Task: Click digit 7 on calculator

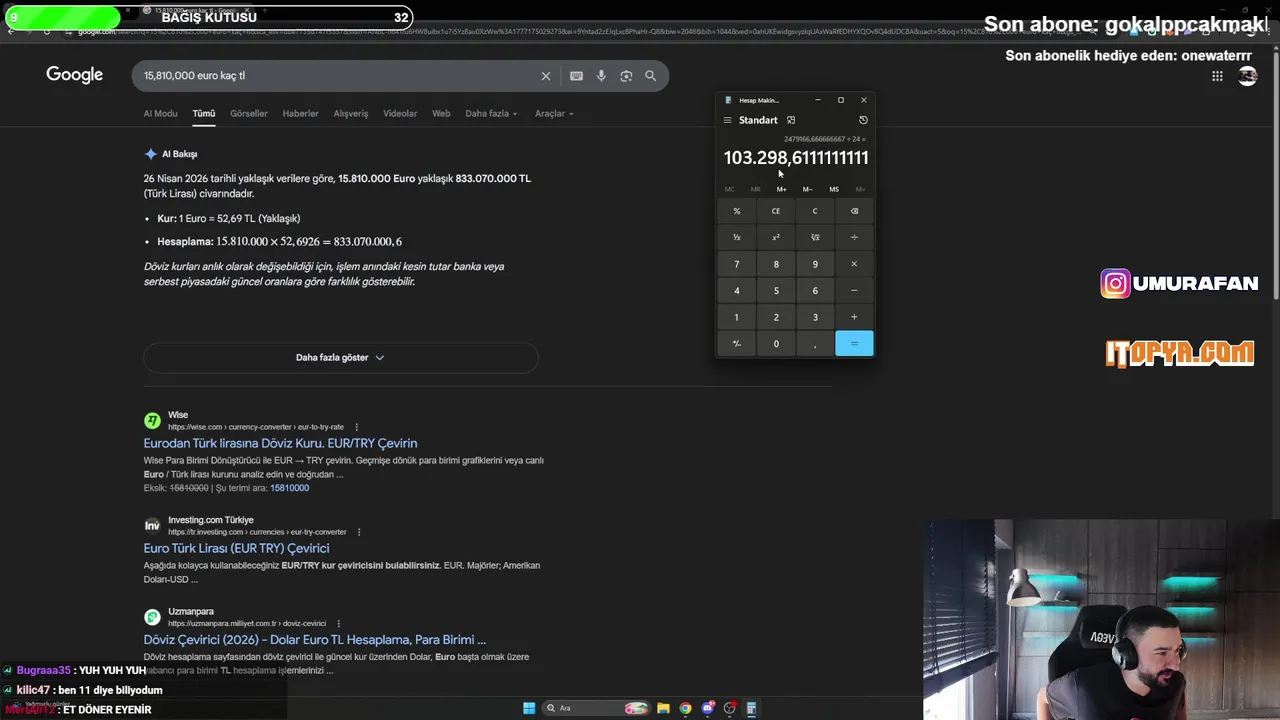Action: 737,264
